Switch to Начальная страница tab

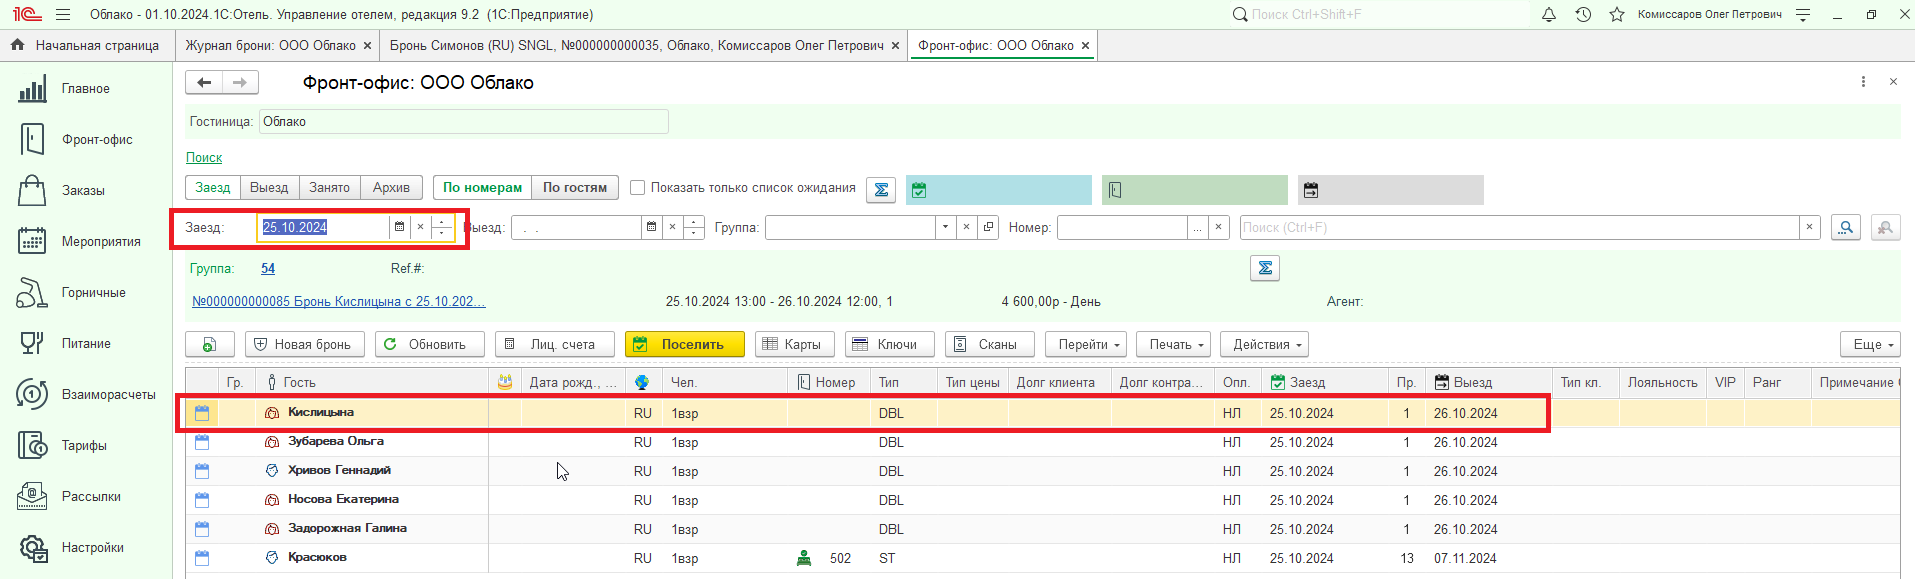[87, 46]
